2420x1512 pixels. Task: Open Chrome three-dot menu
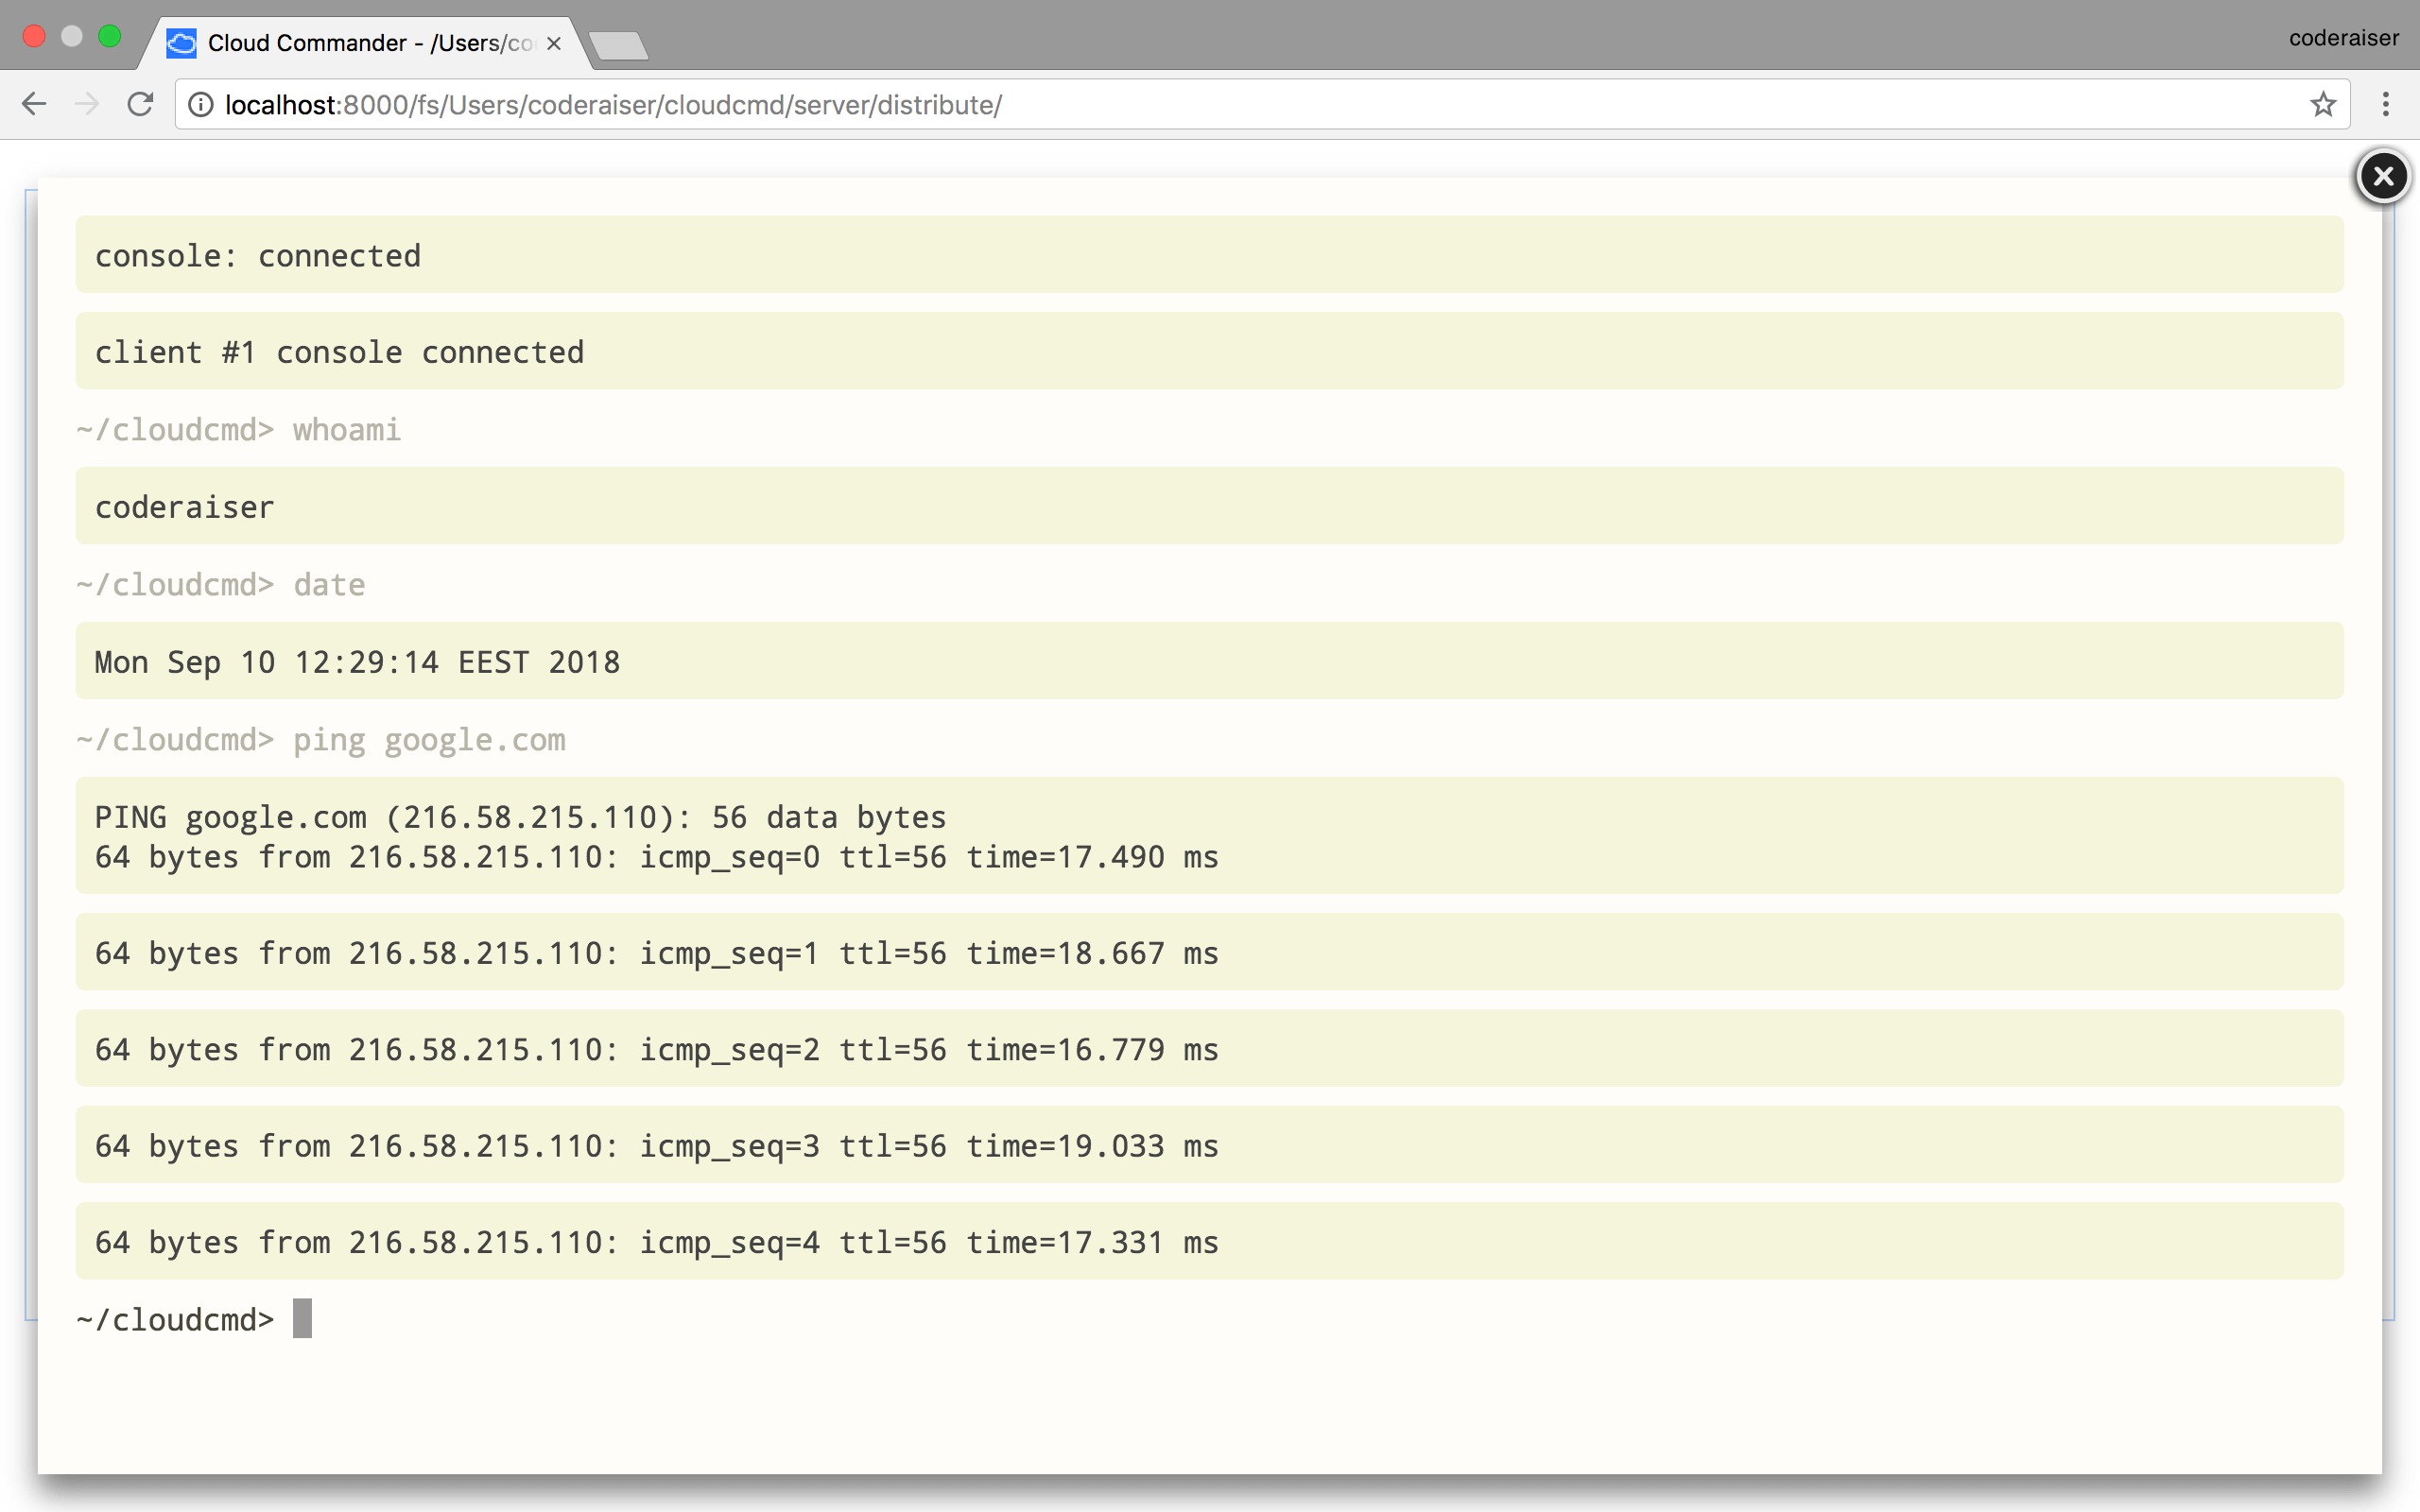point(2385,104)
